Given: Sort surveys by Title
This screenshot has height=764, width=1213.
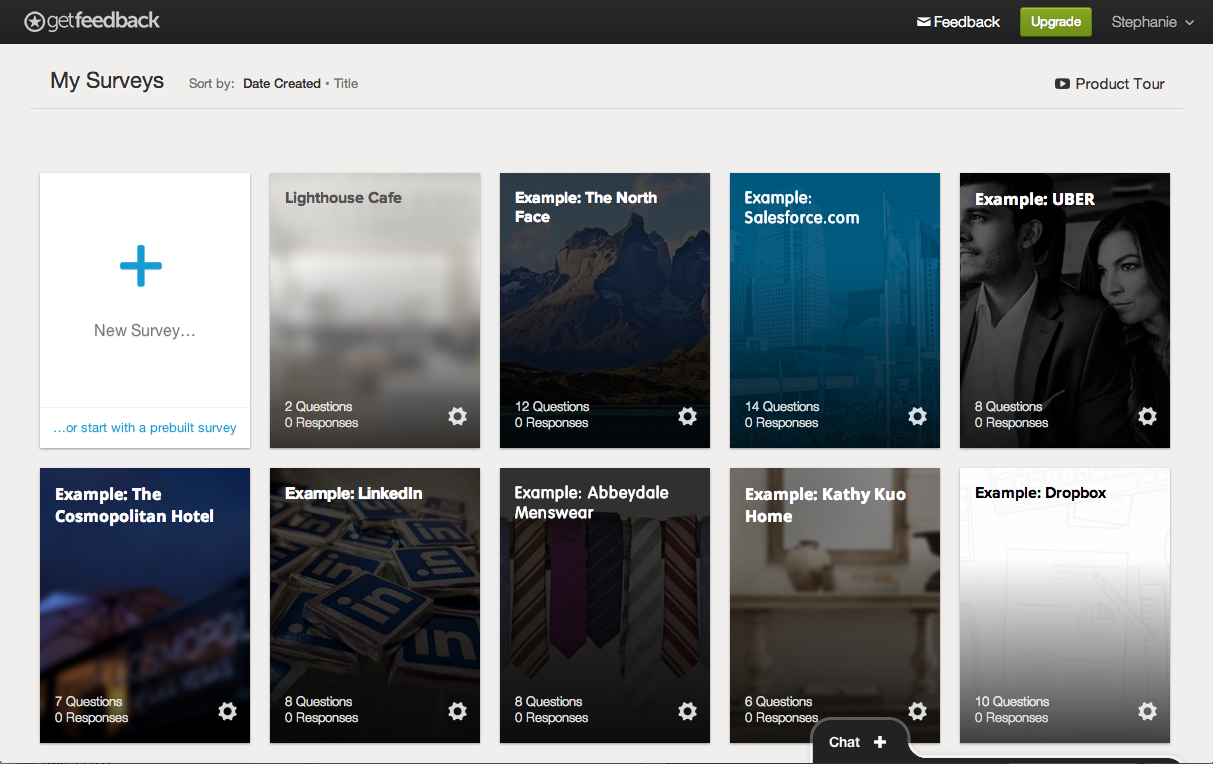Looking at the screenshot, I should coord(346,84).
